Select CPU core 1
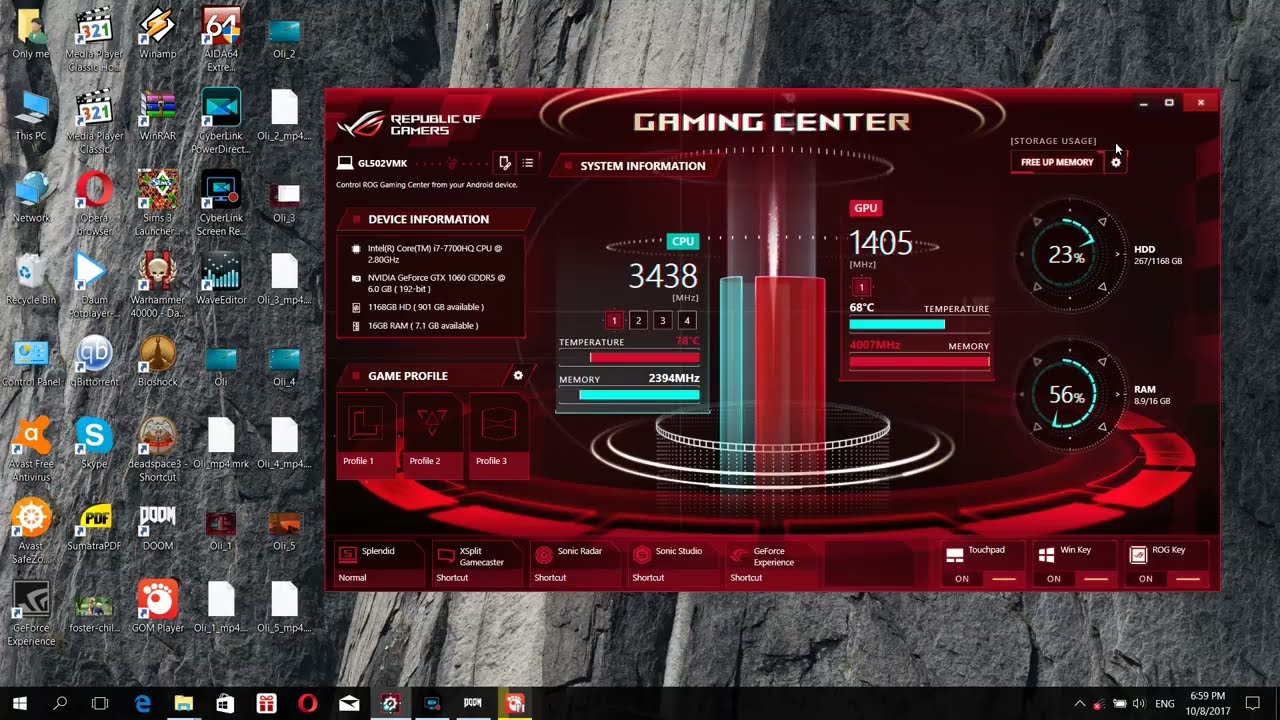 [x=614, y=321]
